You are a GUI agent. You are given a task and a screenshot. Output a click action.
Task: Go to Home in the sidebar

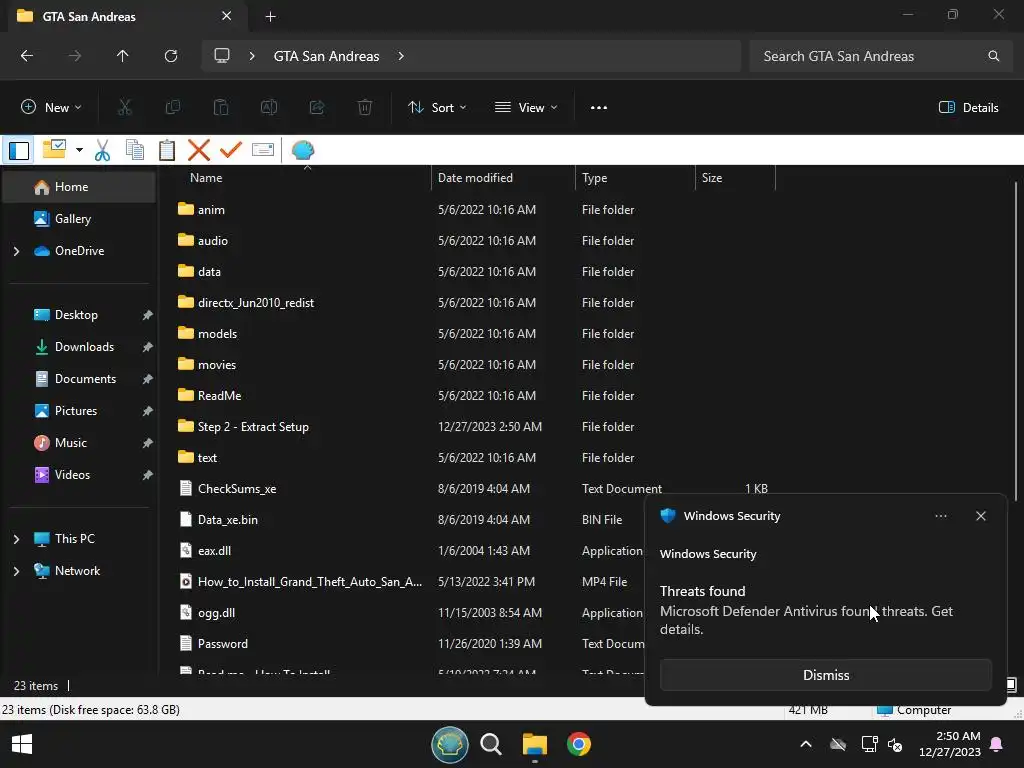pyautogui.click(x=79, y=187)
